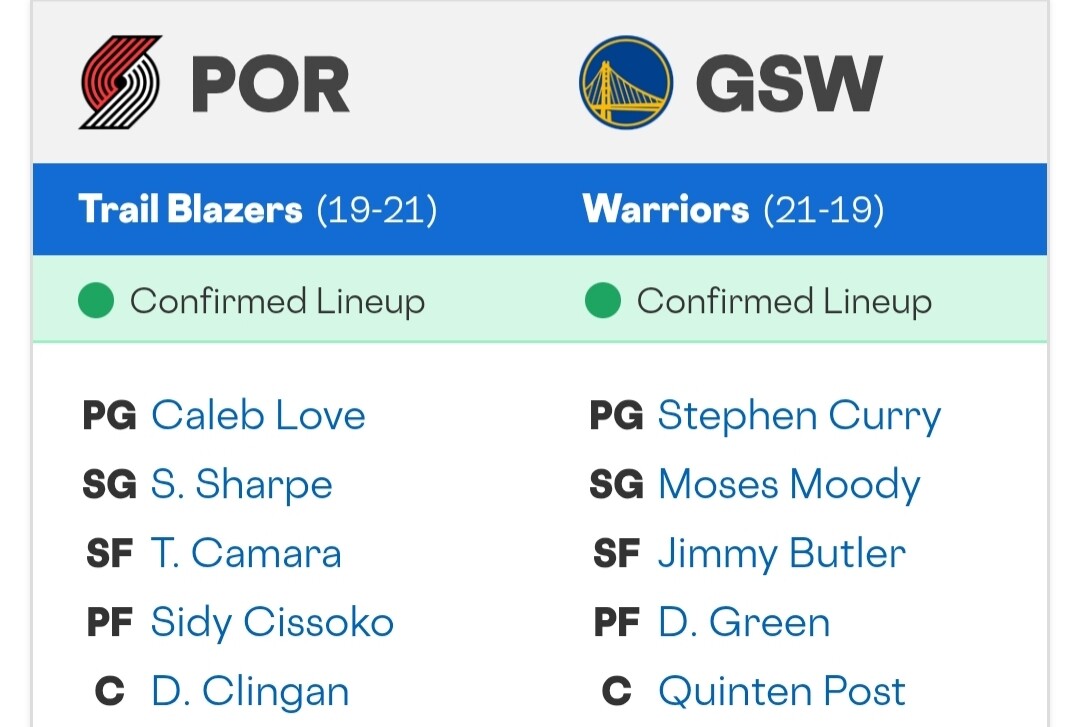The height and width of the screenshot is (727, 1080).
Task: Click the POR team abbreviation
Action: tap(270, 84)
